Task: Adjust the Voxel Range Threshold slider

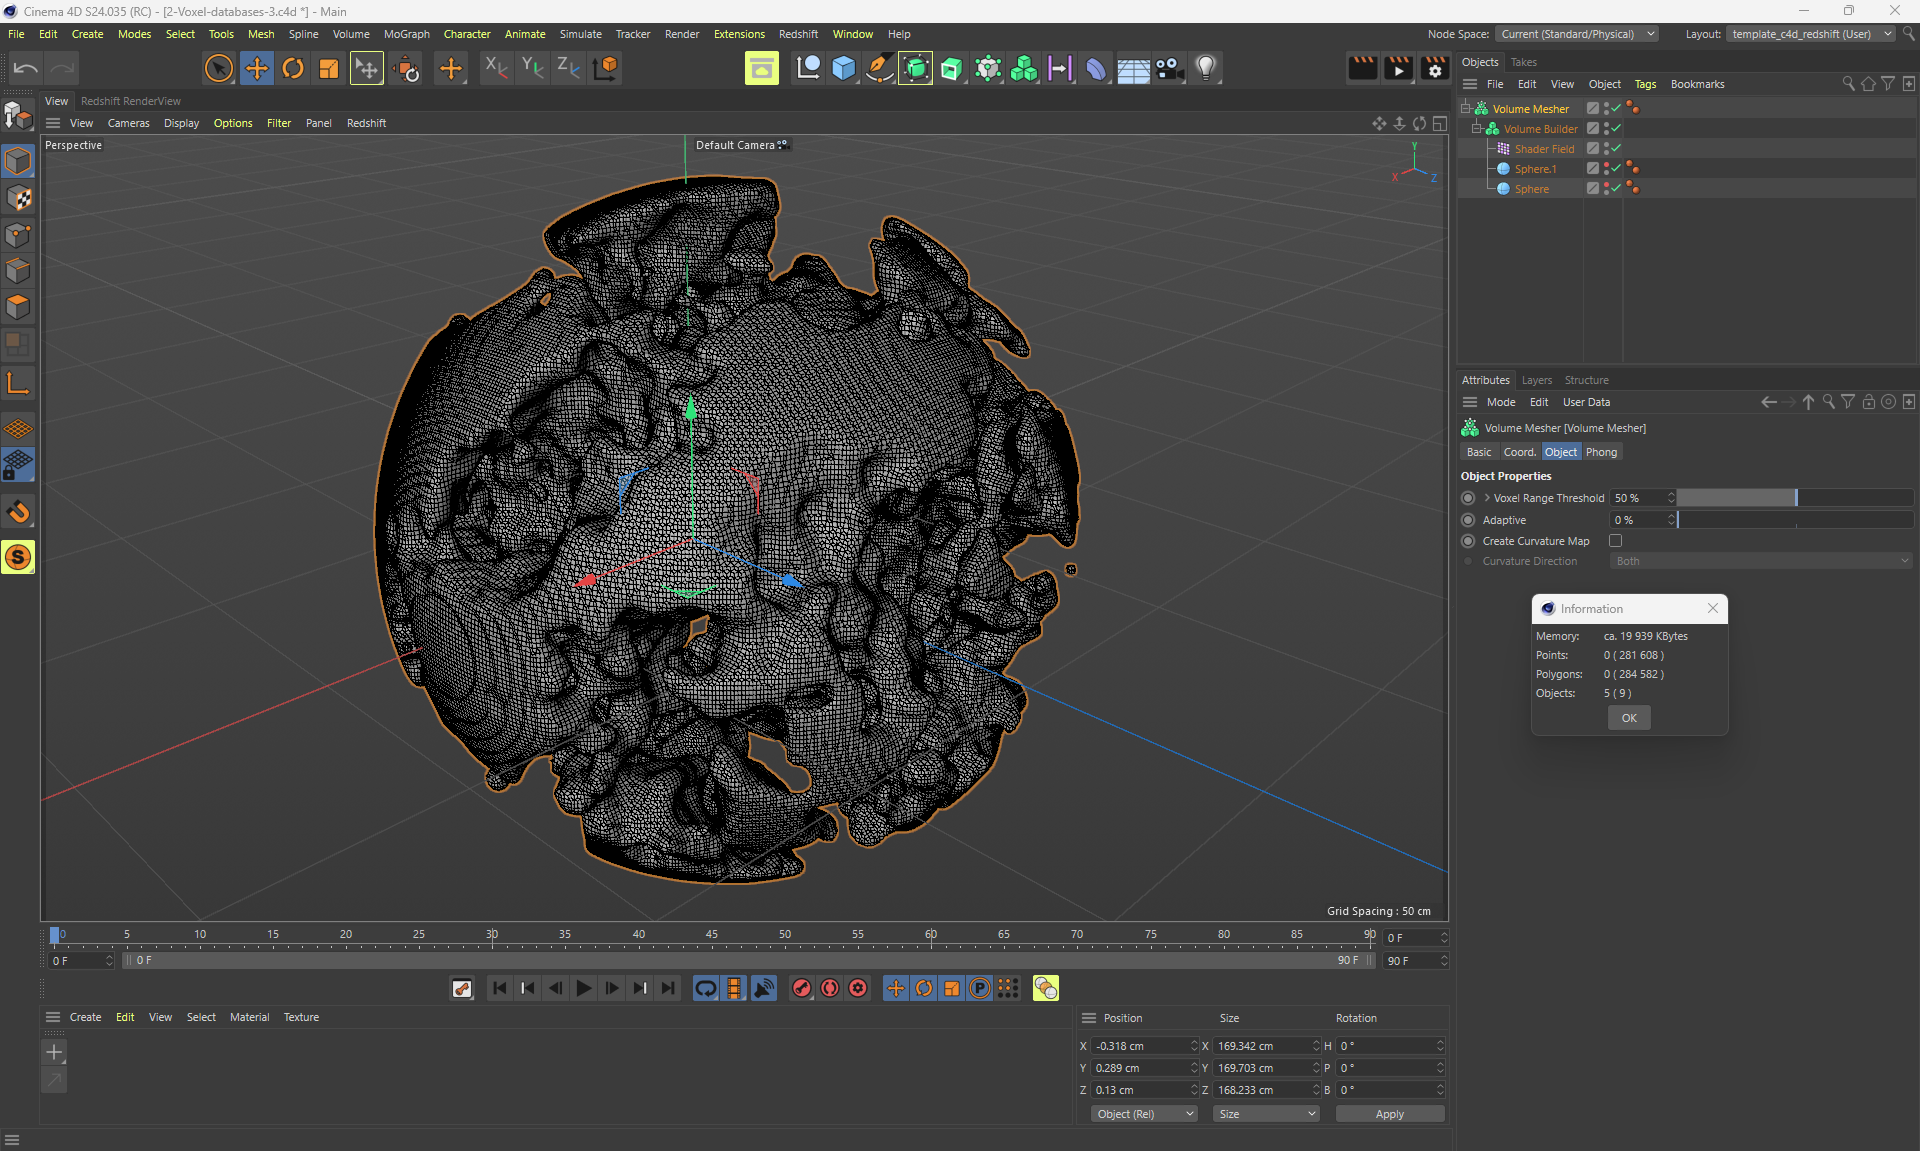Action: (1795, 498)
